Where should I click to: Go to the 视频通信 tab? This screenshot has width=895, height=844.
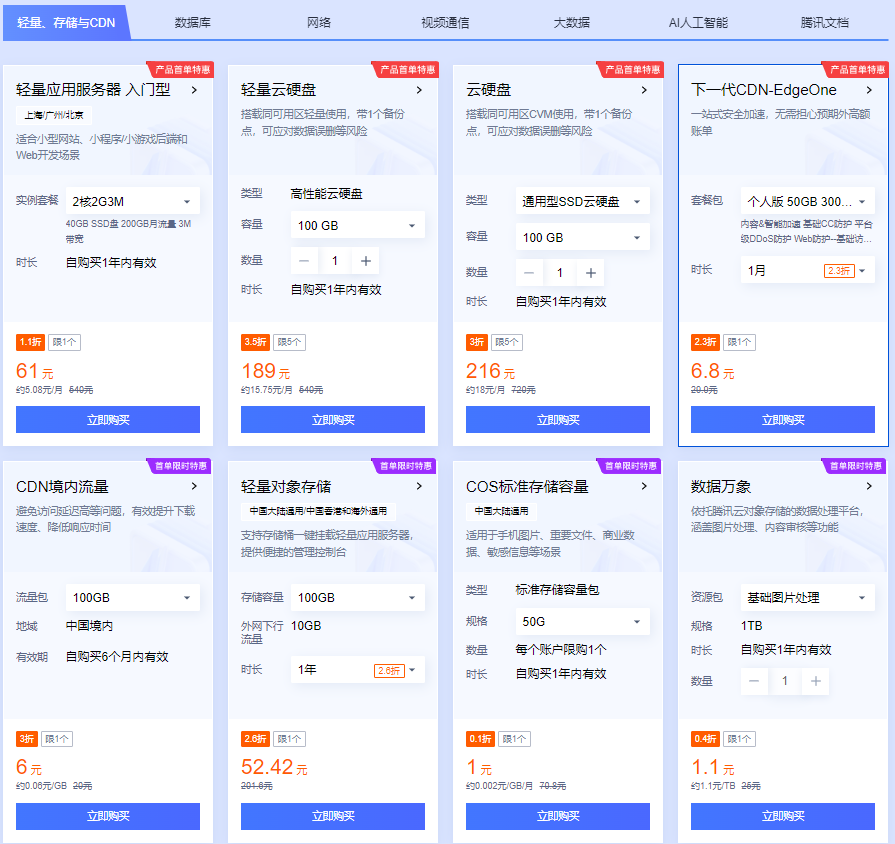coord(445,23)
